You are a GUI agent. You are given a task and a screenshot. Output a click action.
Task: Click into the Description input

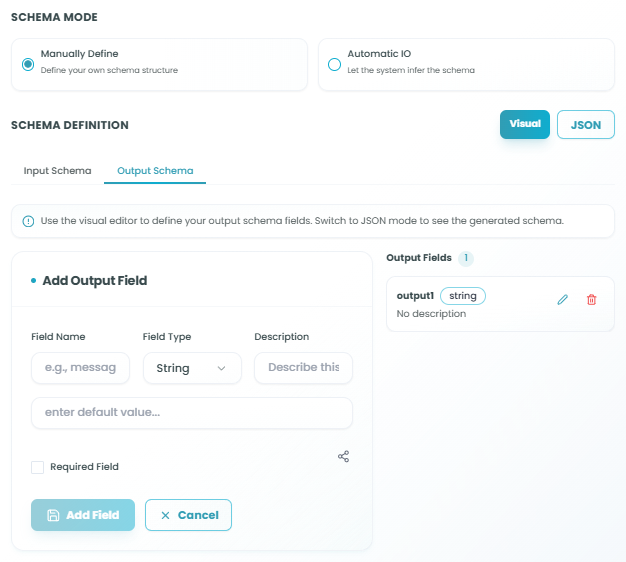(303, 368)
